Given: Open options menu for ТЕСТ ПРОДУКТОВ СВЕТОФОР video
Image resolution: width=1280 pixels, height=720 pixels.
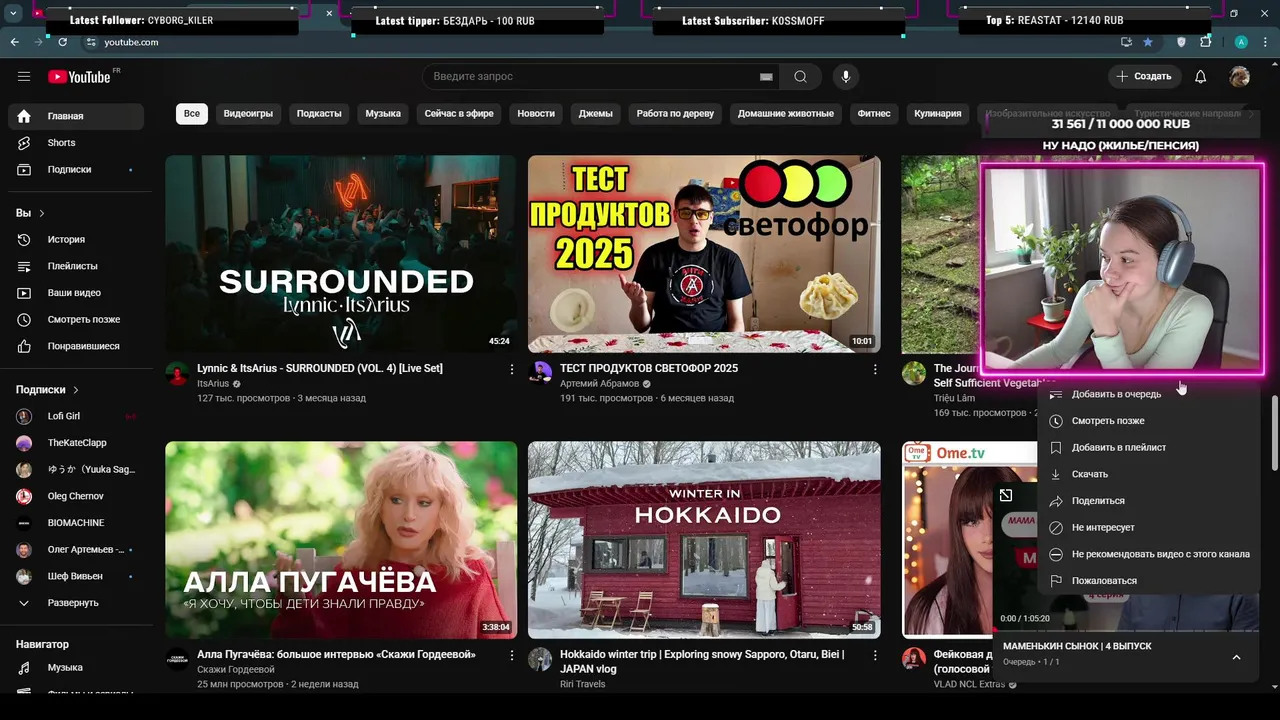Looking at the screenshot, I should [875, 369].
